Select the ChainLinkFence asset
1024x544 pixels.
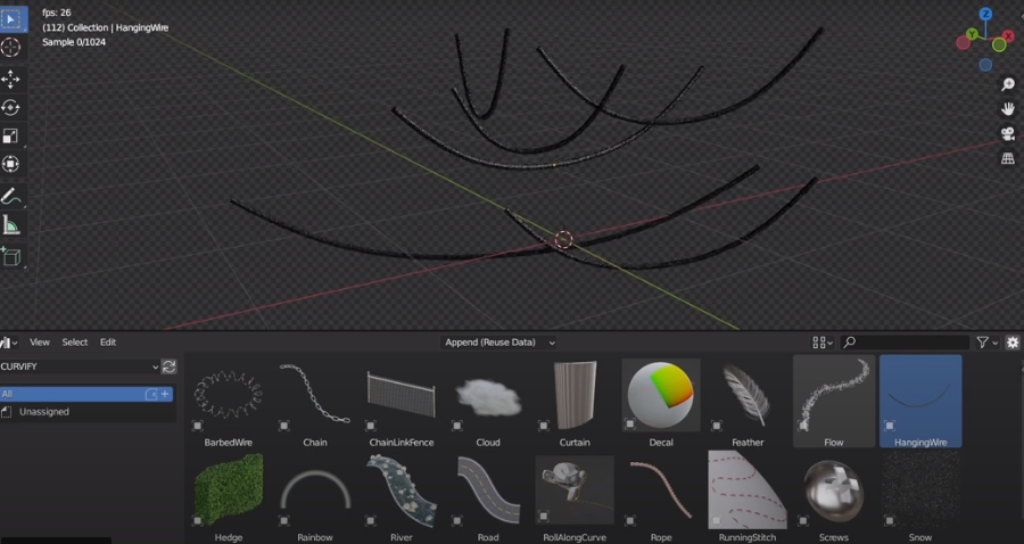coord(401,402)
